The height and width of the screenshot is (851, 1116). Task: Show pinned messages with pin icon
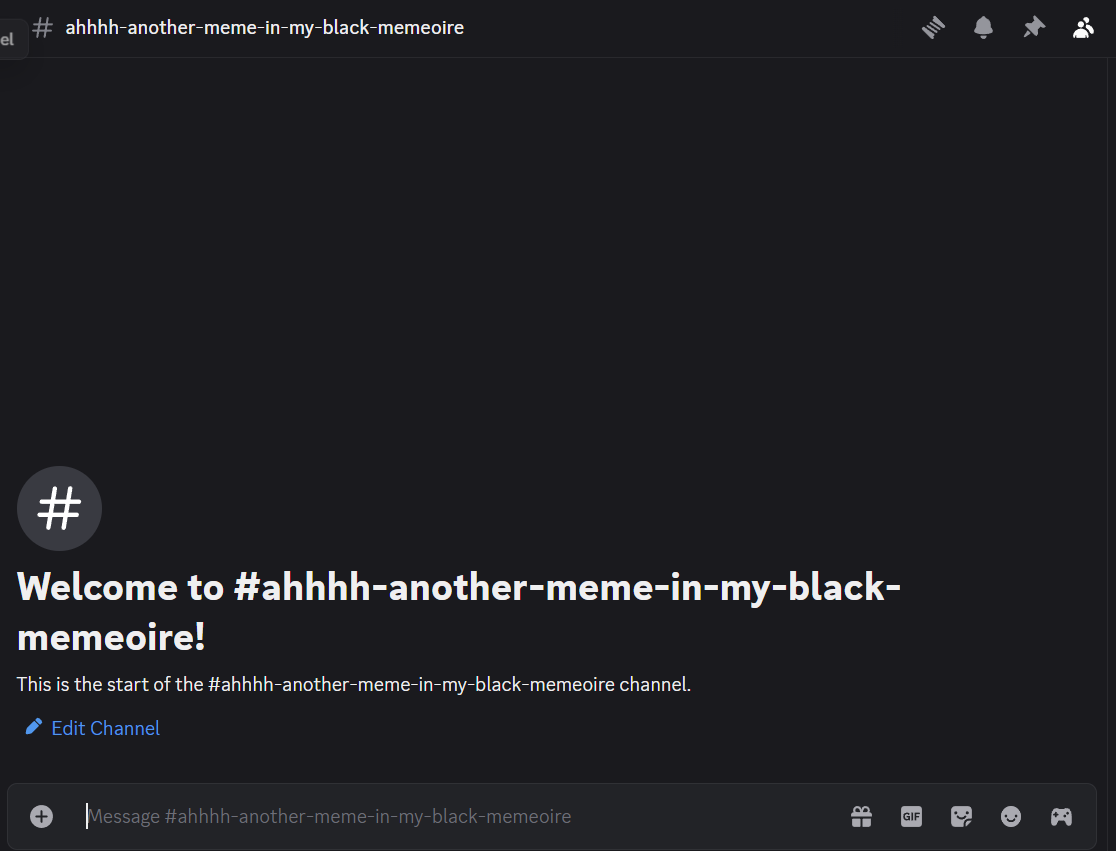click(1033, 28)
